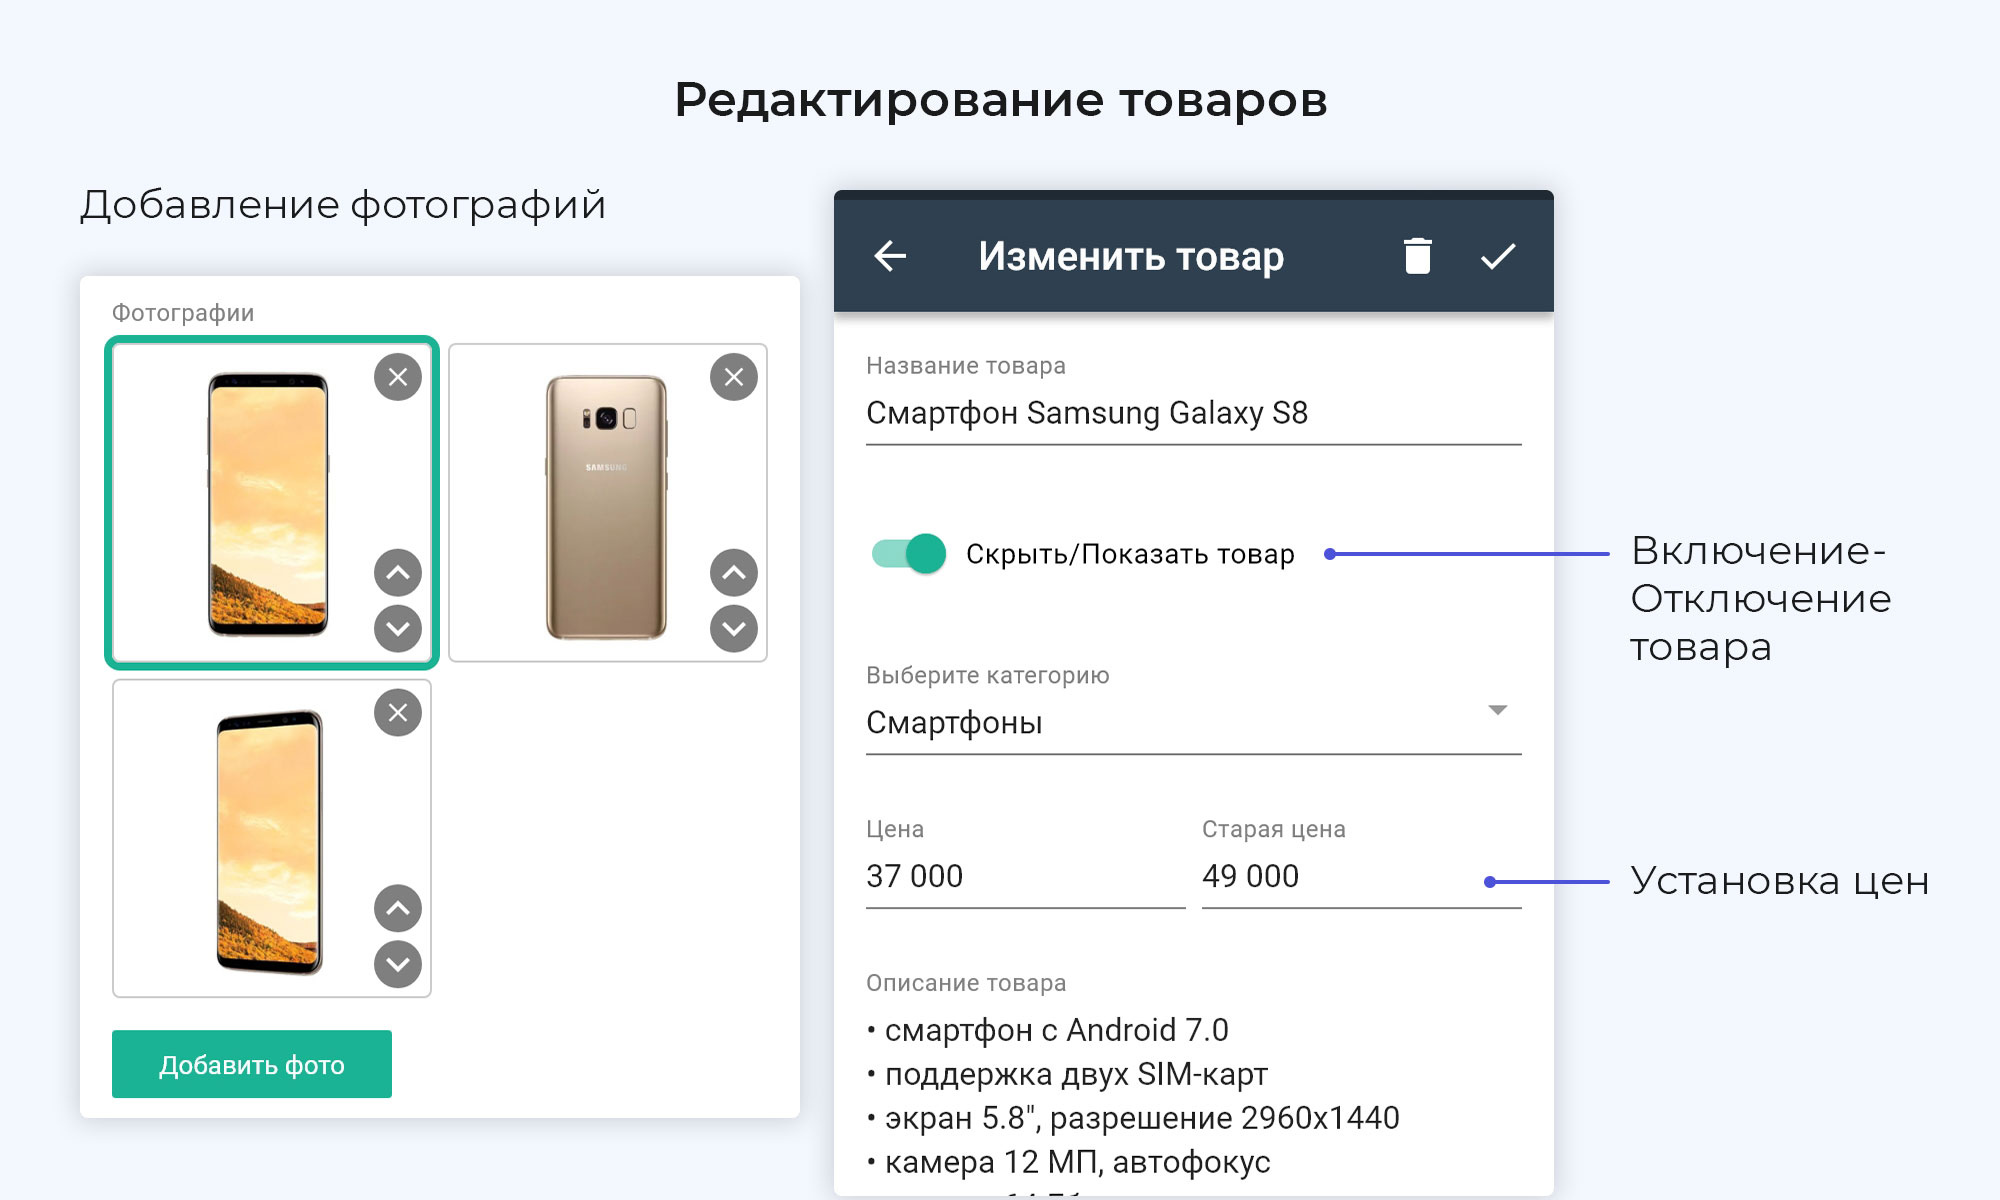Move the back-view photo down
Image resolution: width=2000 pixels, height=1200 pixels.
pyautogui.click(x=734, y=629)
